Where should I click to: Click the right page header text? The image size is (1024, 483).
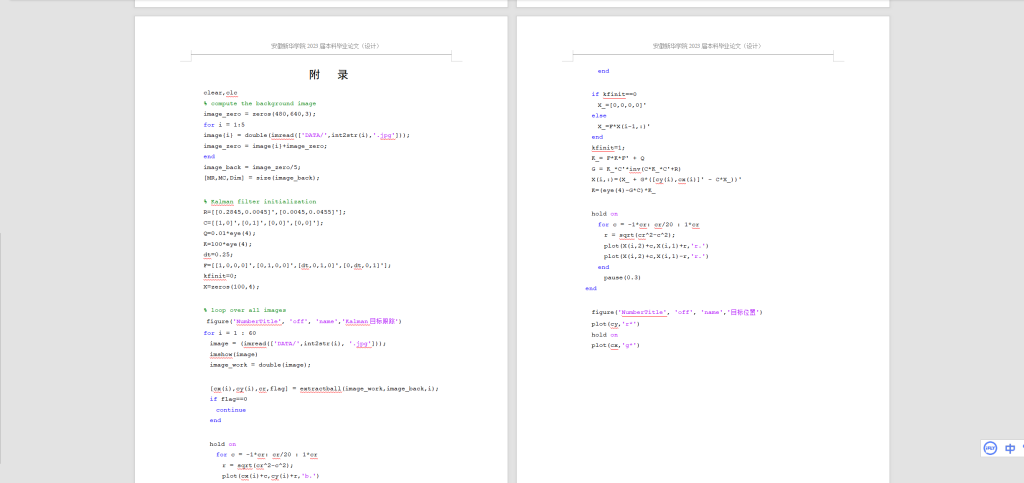(706, 46)
